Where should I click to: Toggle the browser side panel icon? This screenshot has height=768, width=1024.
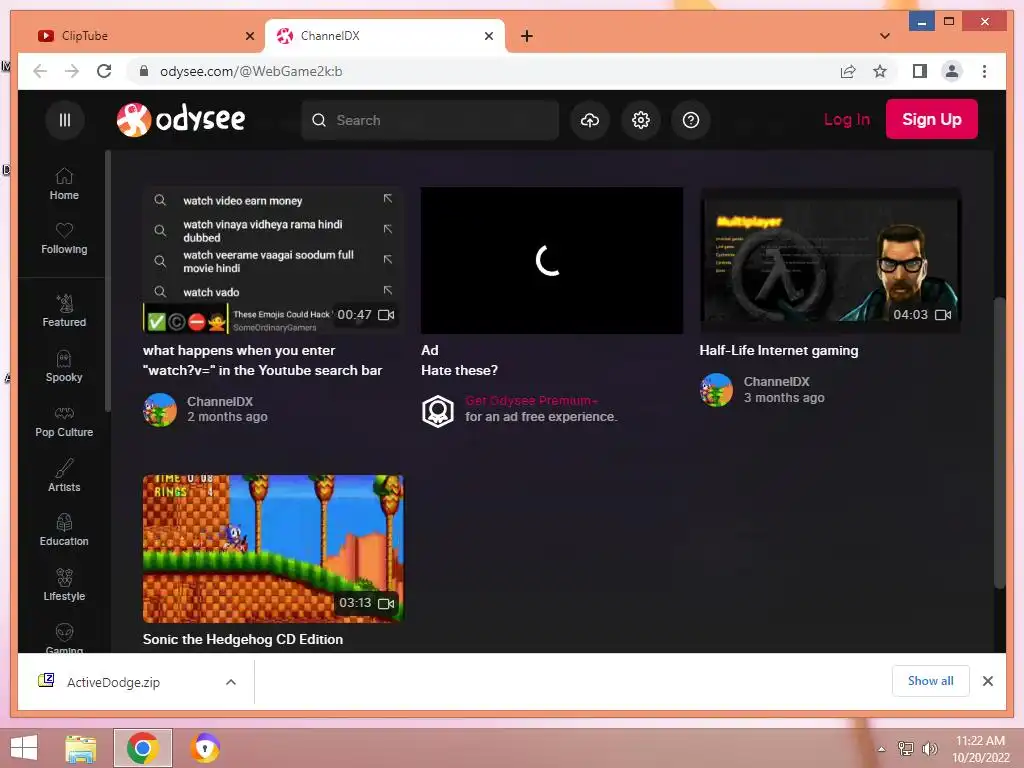pyautogui.click(x=920, y=71)
